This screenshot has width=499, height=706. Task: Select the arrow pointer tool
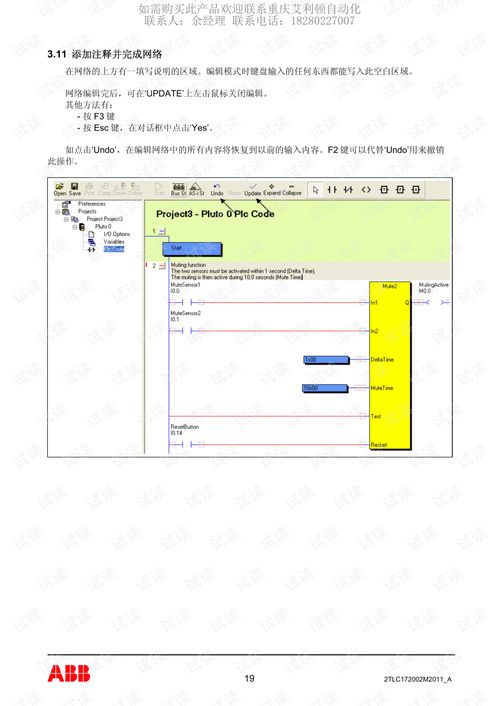(315, 190)
